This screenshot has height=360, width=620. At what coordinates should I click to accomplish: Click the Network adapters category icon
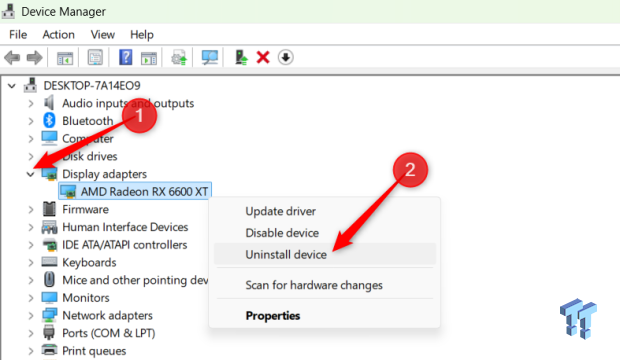click(49, 315)
